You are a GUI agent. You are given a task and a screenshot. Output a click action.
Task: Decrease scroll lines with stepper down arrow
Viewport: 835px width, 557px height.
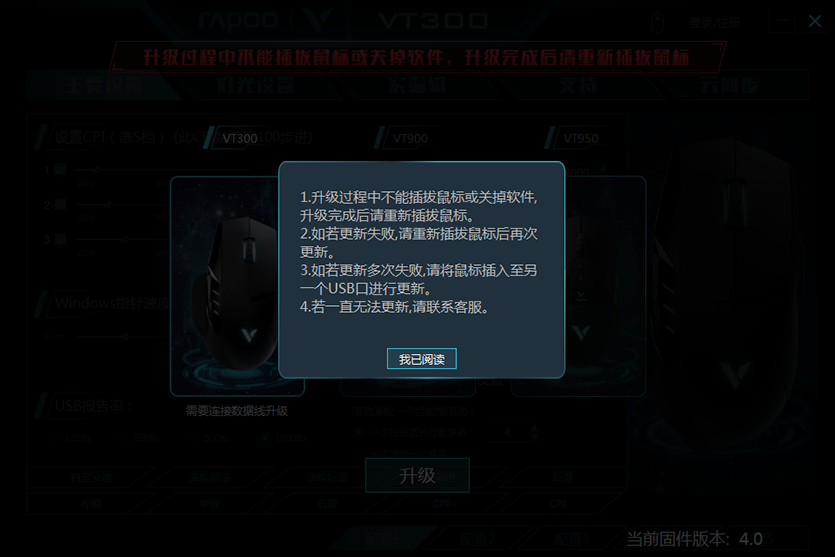point(534,437)
